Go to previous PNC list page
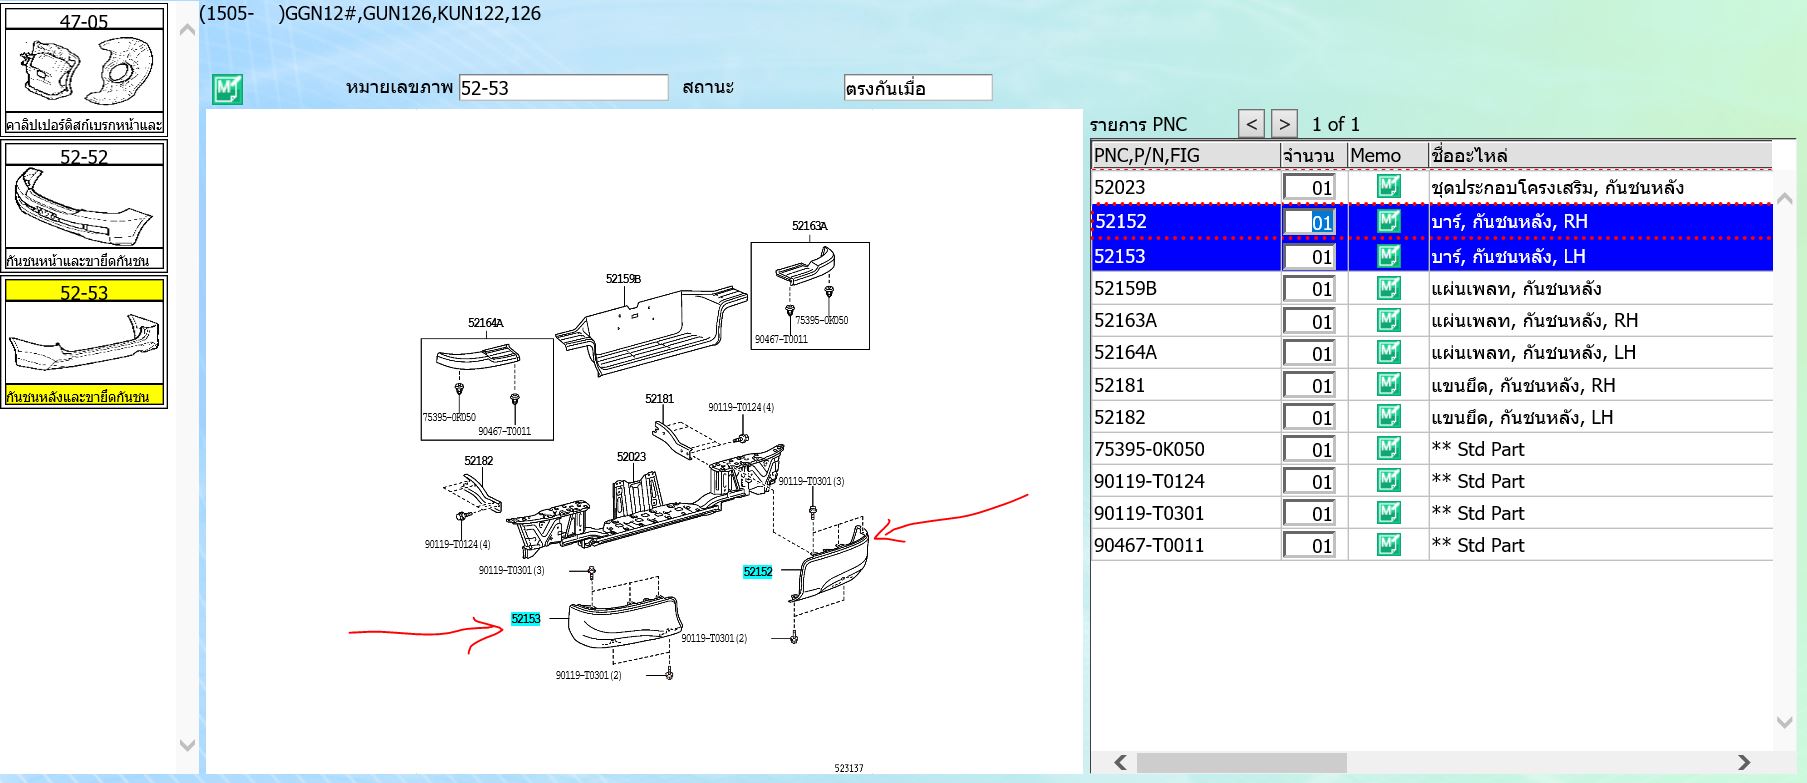 [1251, 124]
